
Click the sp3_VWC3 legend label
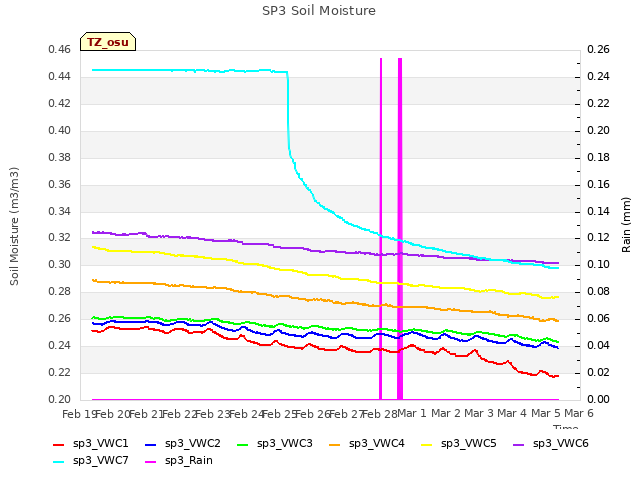click(x=284, y=443)
